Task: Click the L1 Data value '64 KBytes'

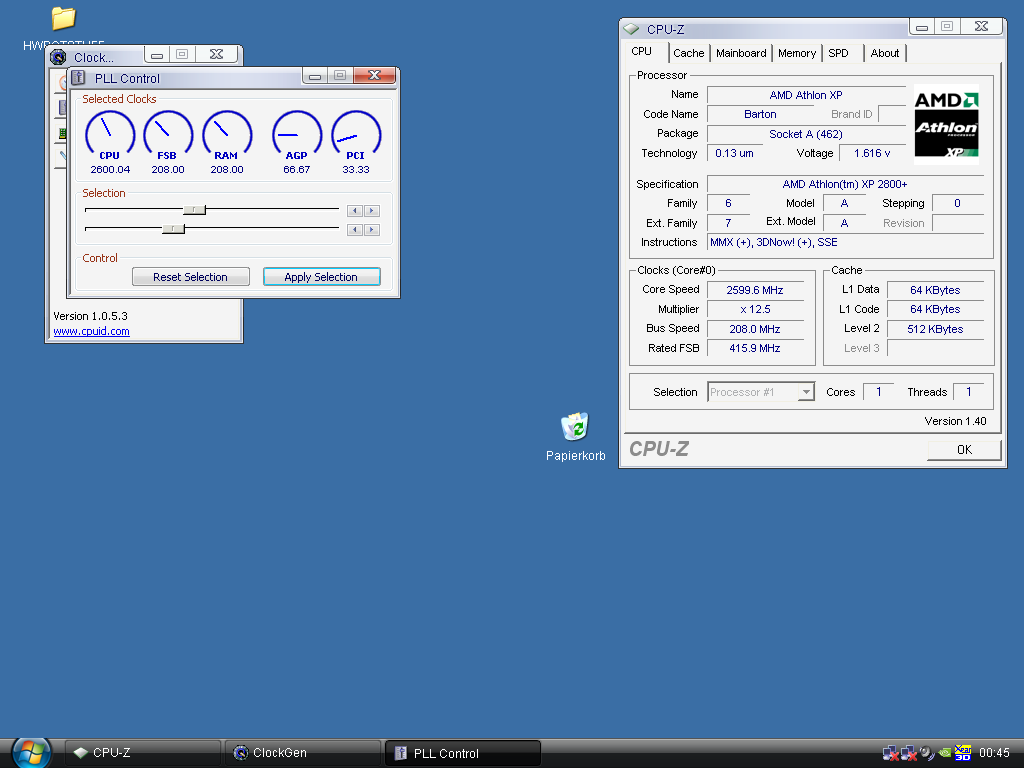Action: (x=935, y=290)
